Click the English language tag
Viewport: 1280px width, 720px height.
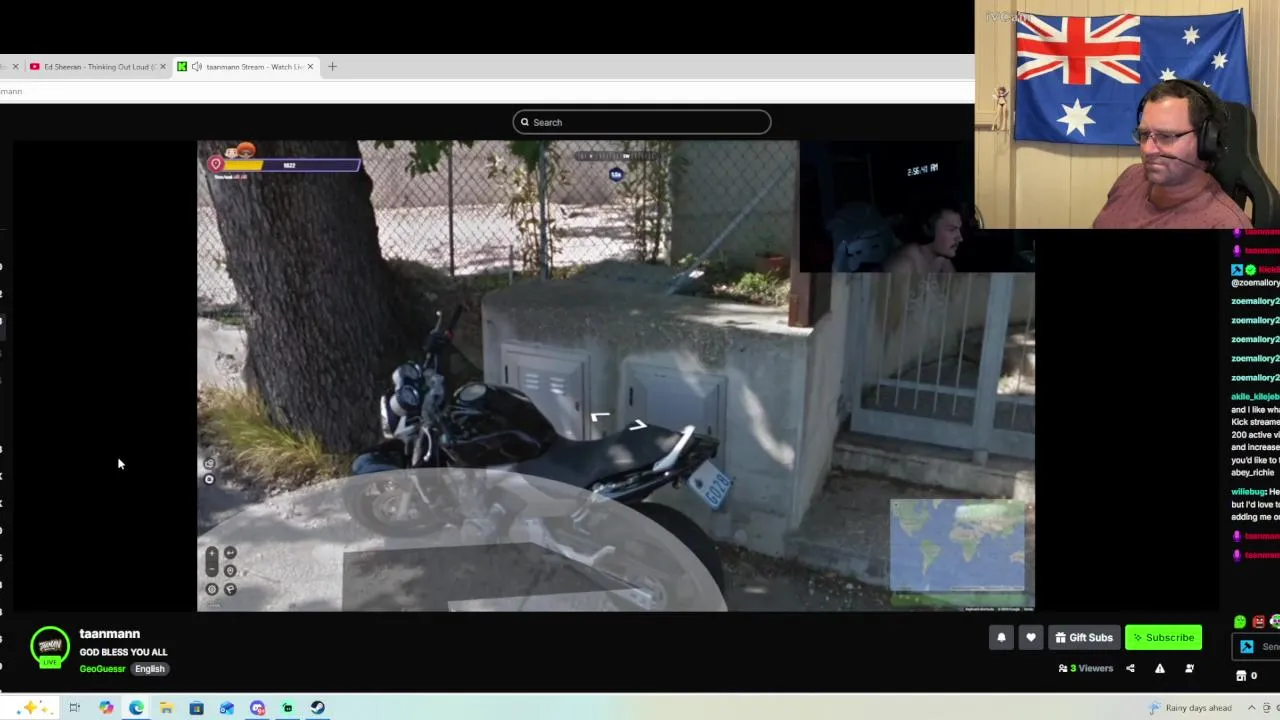(150, 669)
